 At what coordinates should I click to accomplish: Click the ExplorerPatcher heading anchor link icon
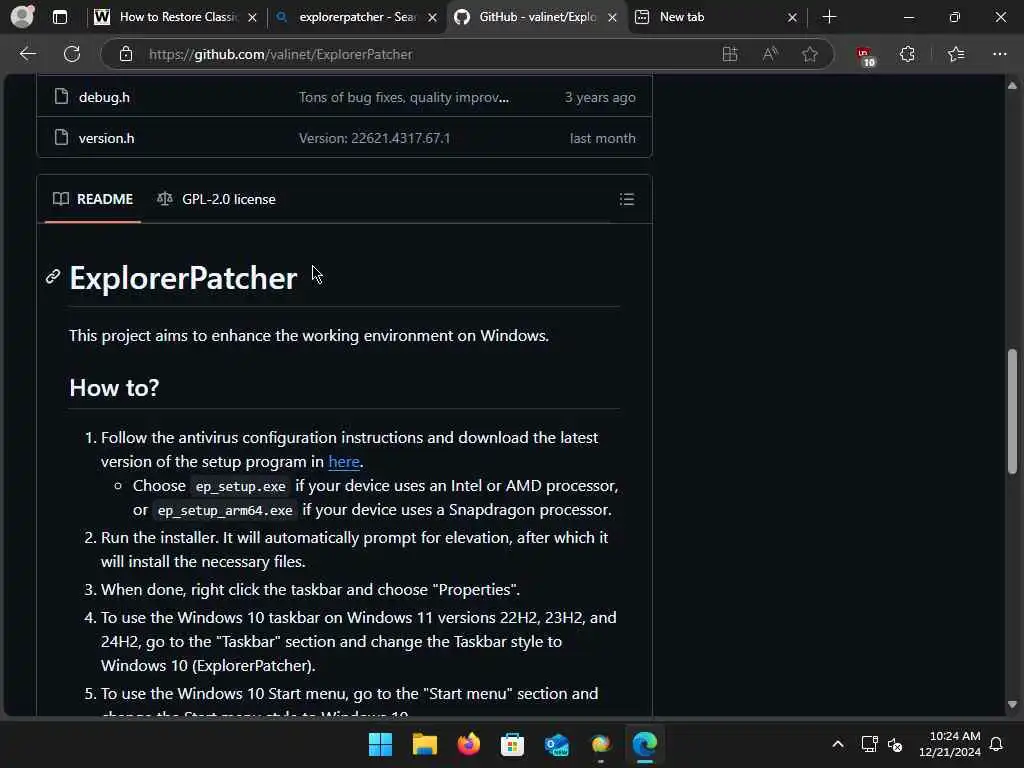point(53,277)
